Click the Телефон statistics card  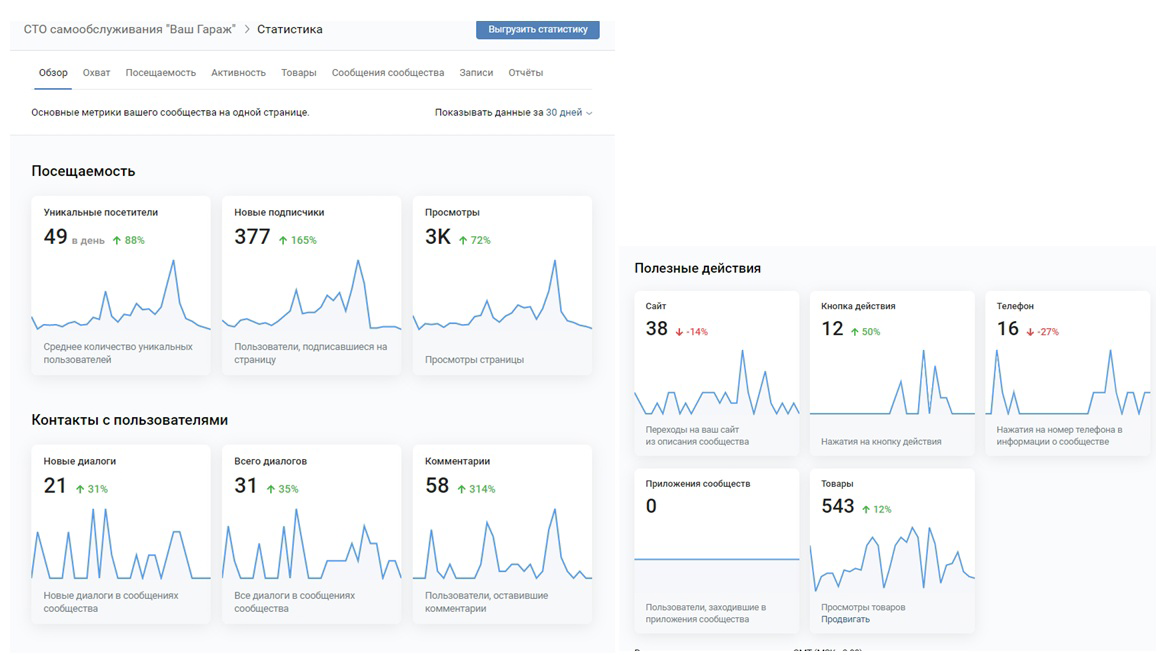1068,373
